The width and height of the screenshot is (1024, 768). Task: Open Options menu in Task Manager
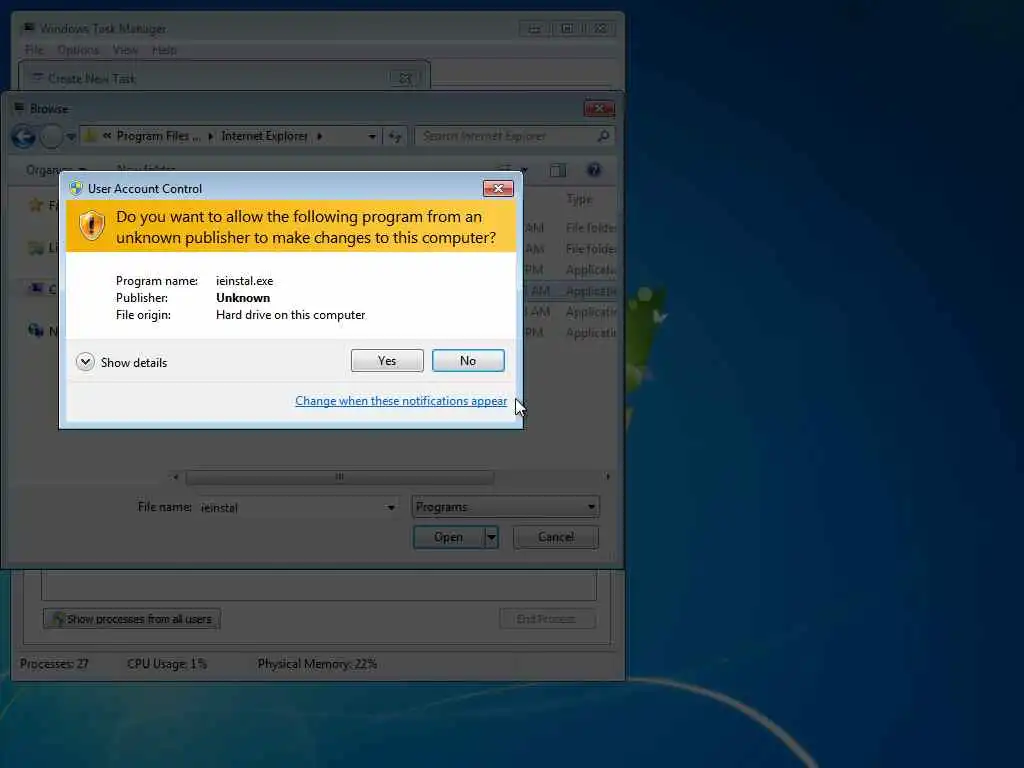click(78, 50)
